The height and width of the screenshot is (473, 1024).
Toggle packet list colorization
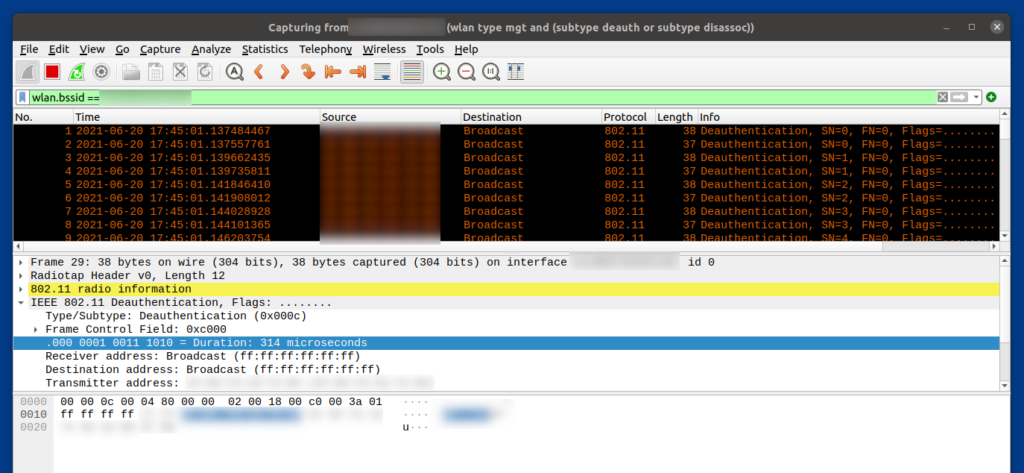click(411, 72)
